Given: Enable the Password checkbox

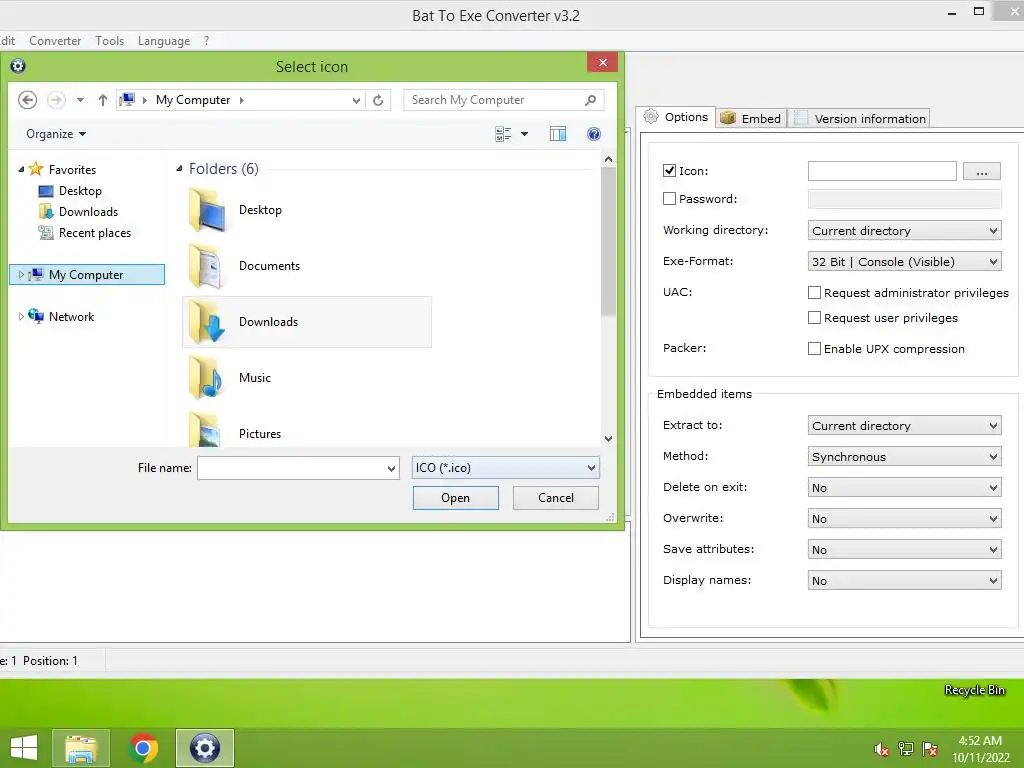Looking at the screenshot, I should tap(669, 199).
